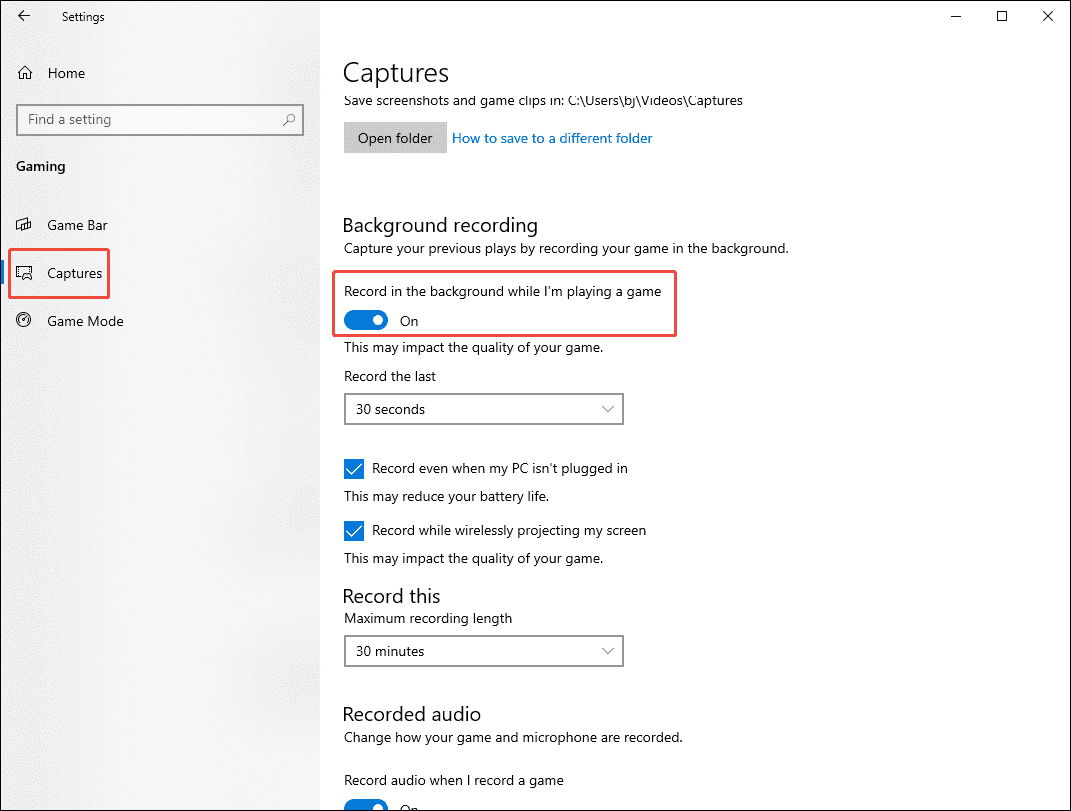Toggle Record audio when I record a game
The width and height of the screenshot is (1071, 811).
pyautogui.click(x=366, y=805)
